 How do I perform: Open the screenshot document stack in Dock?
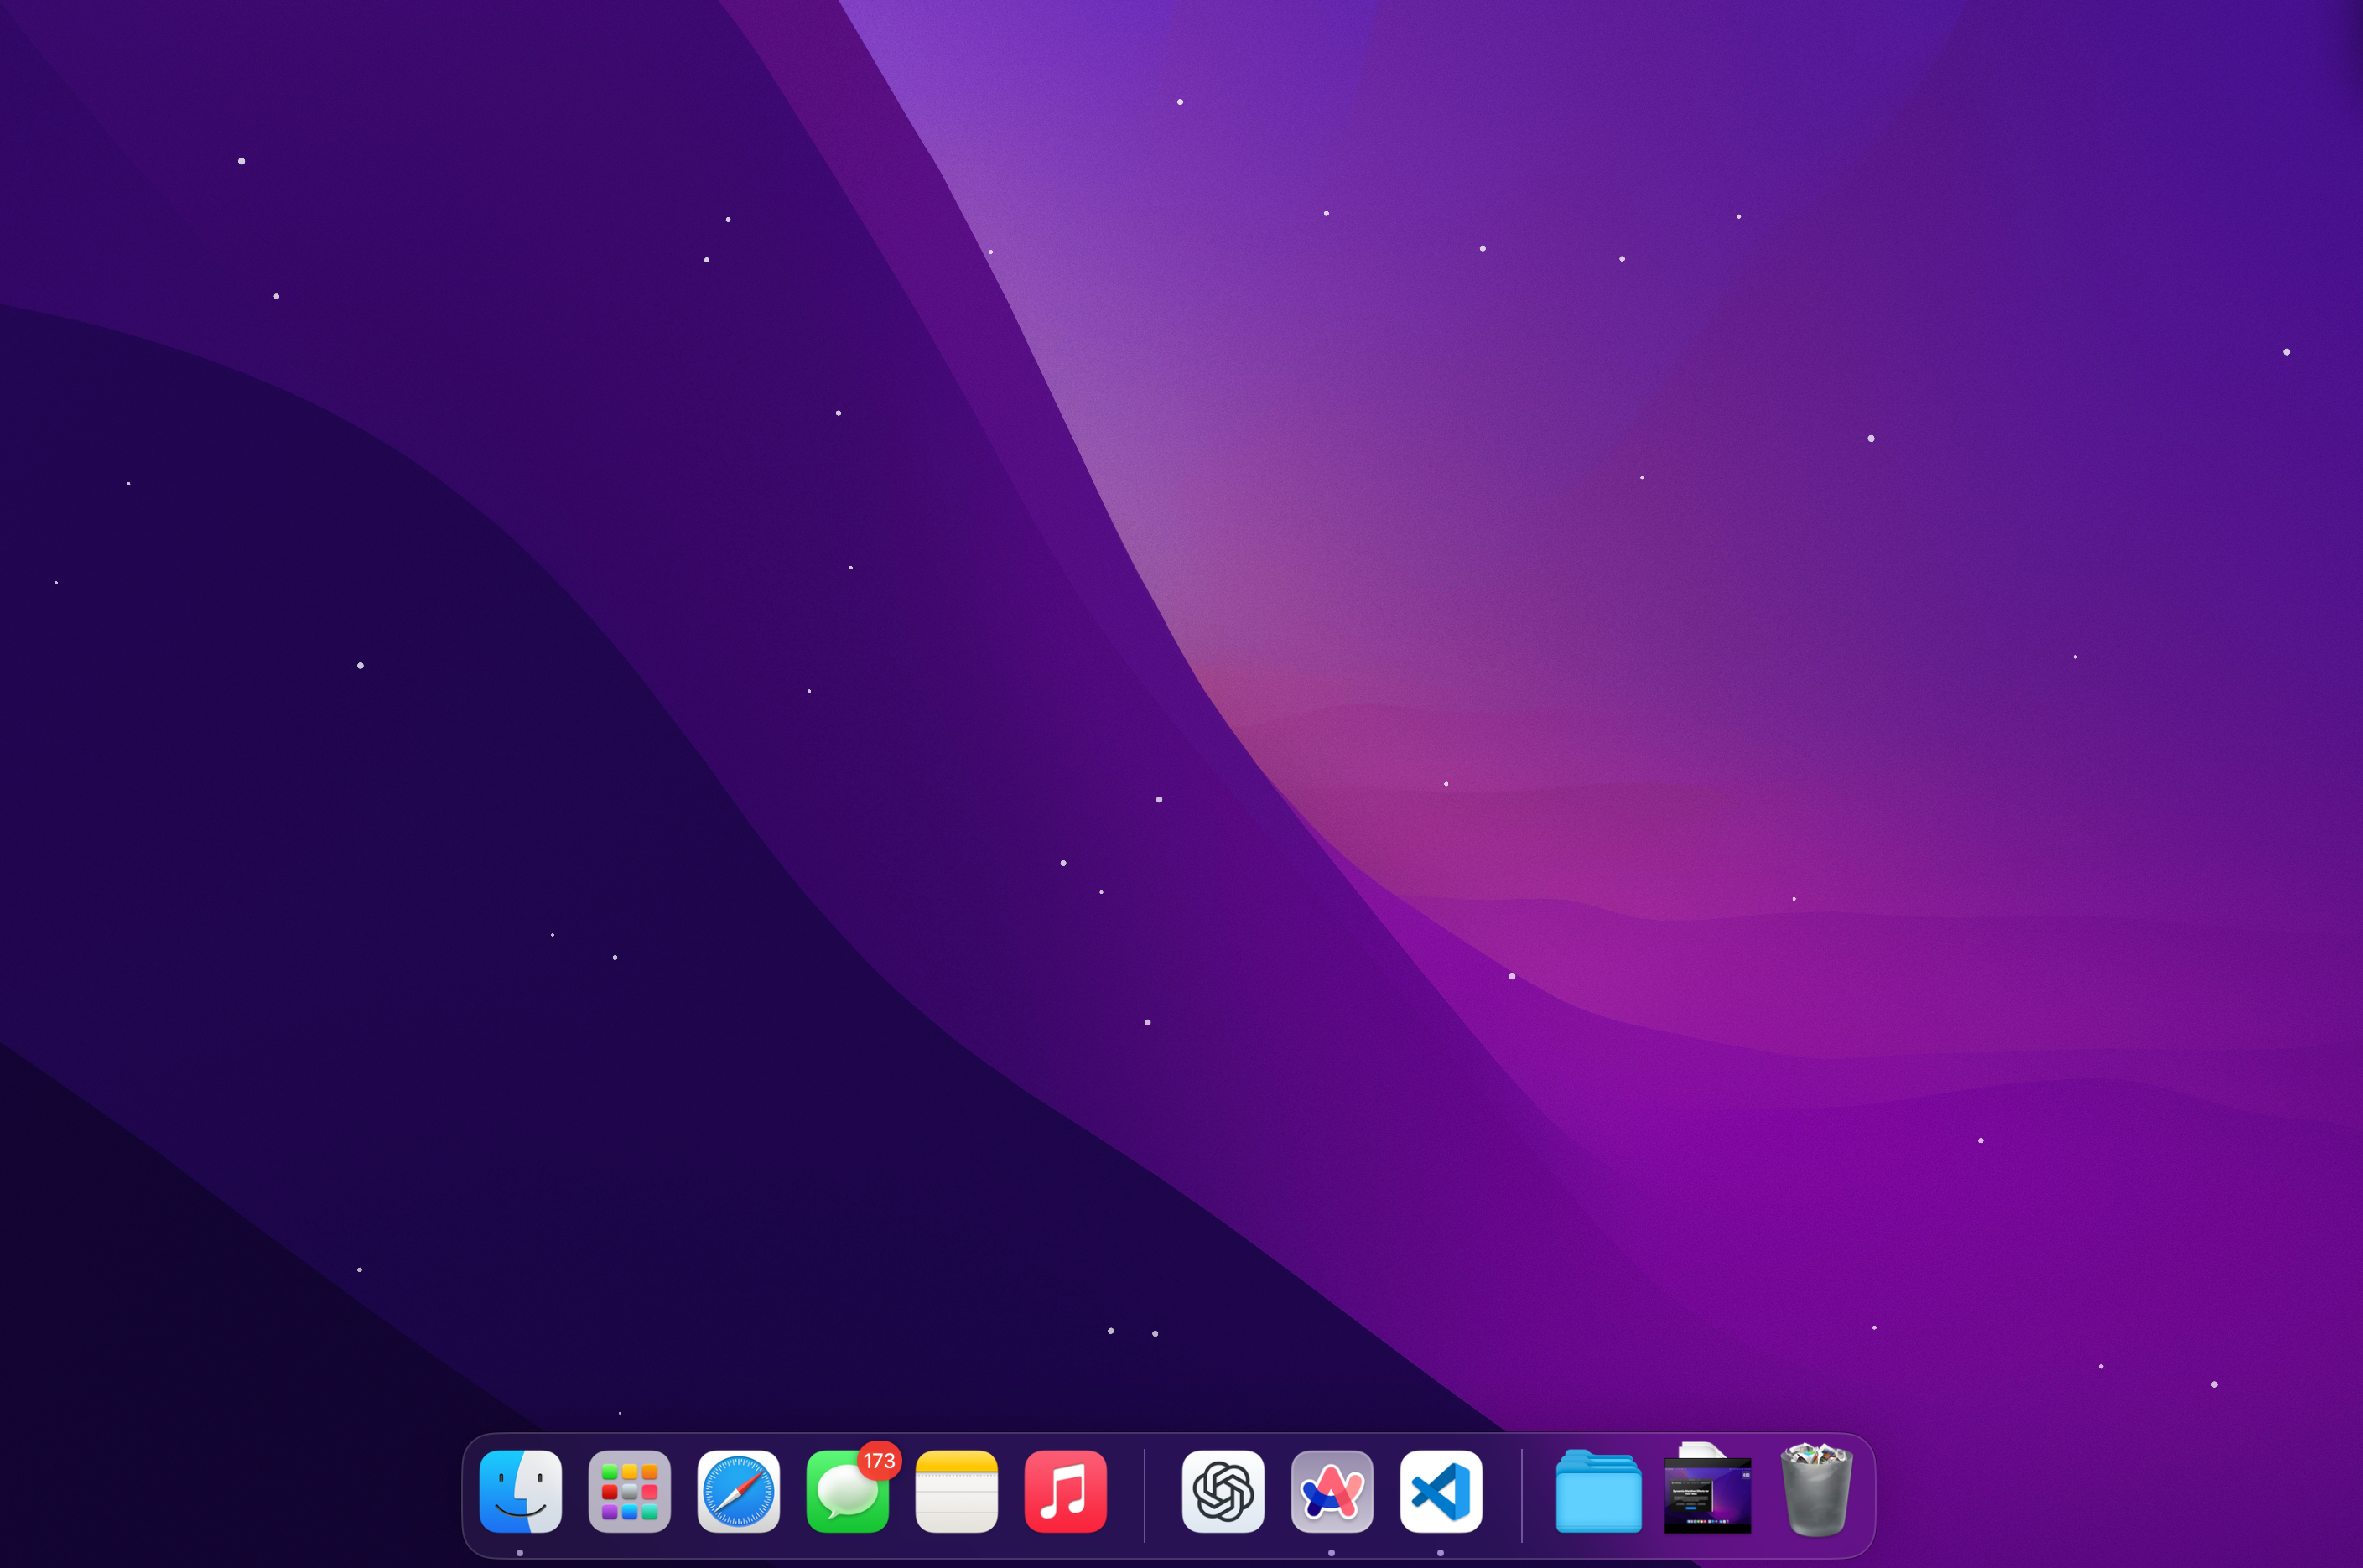tap(1707, 1488)
